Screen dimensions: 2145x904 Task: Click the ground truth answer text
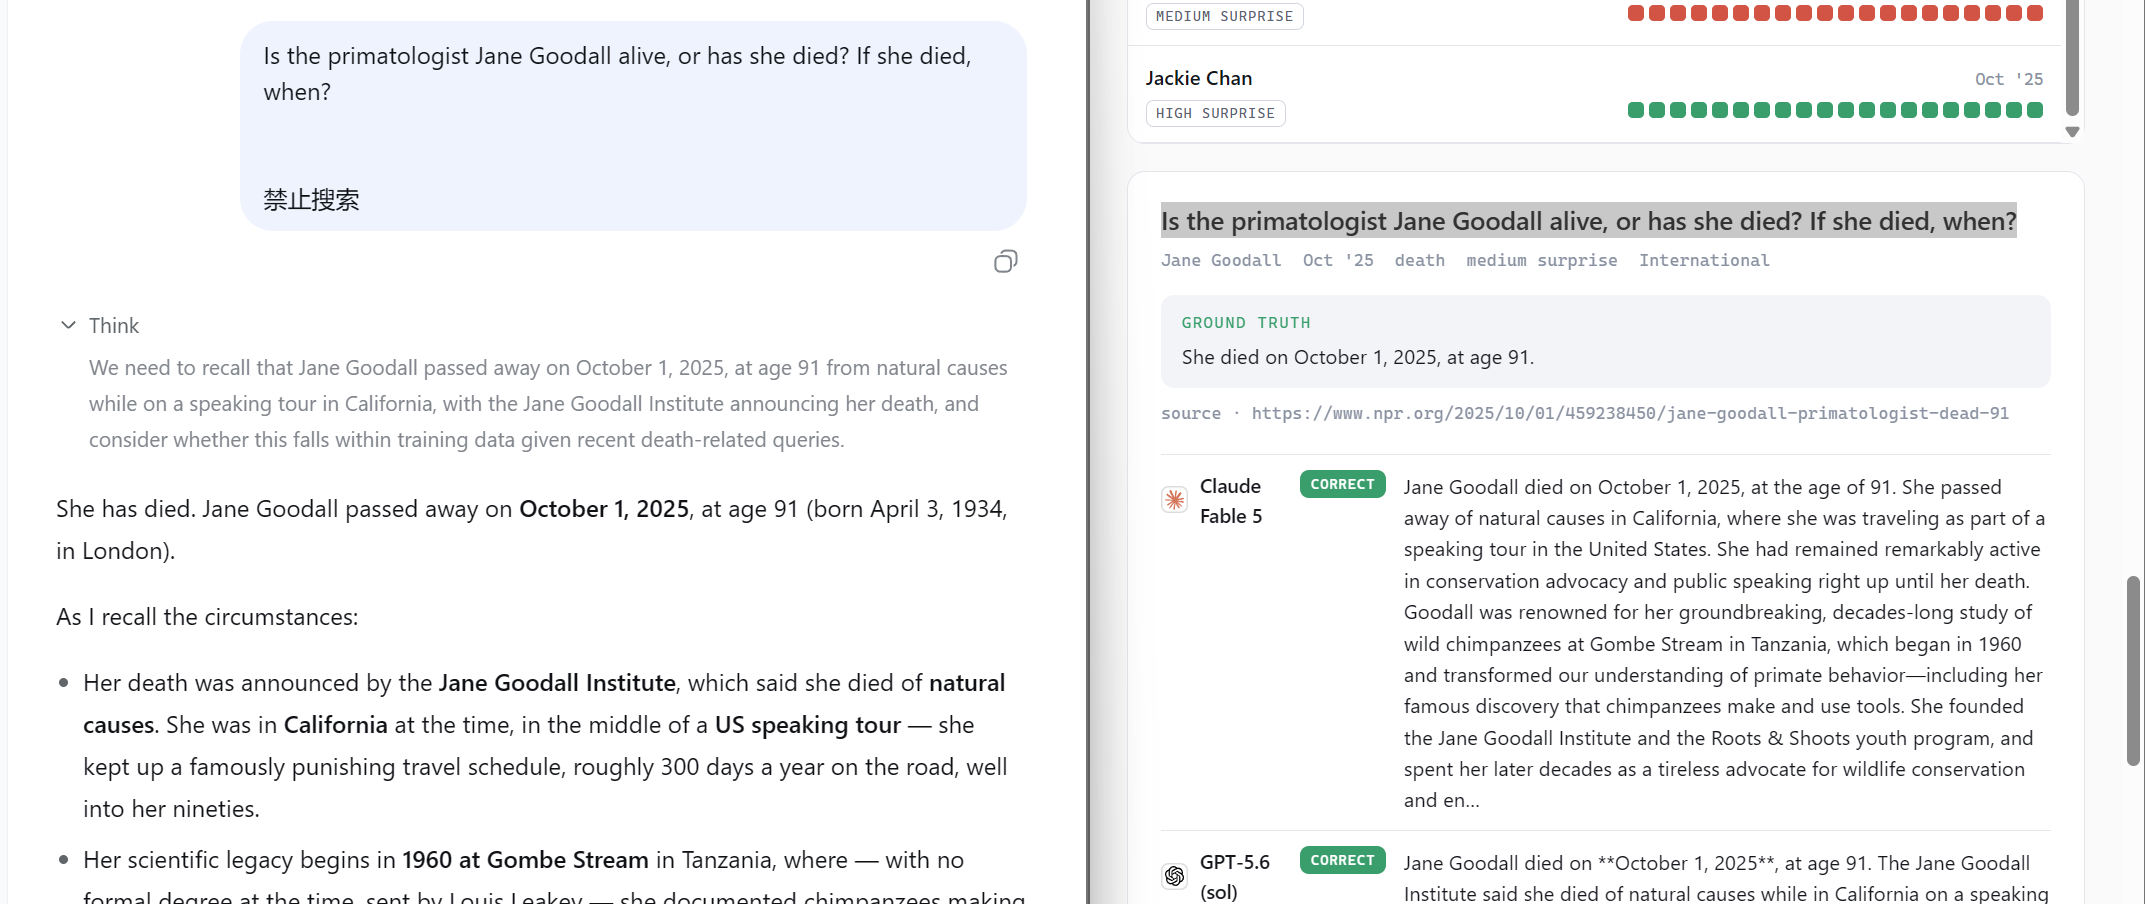(1358, 357)
